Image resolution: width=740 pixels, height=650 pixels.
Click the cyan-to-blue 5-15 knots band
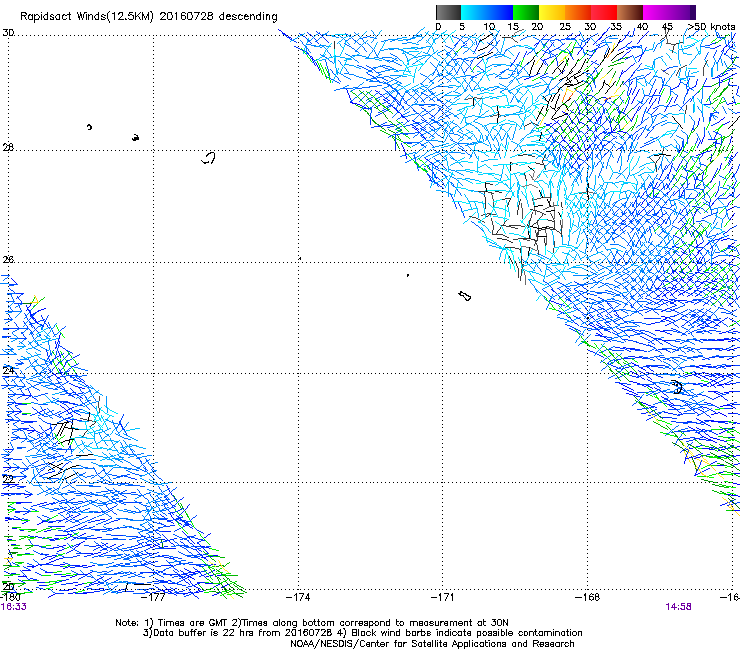(x=487, y=12)
